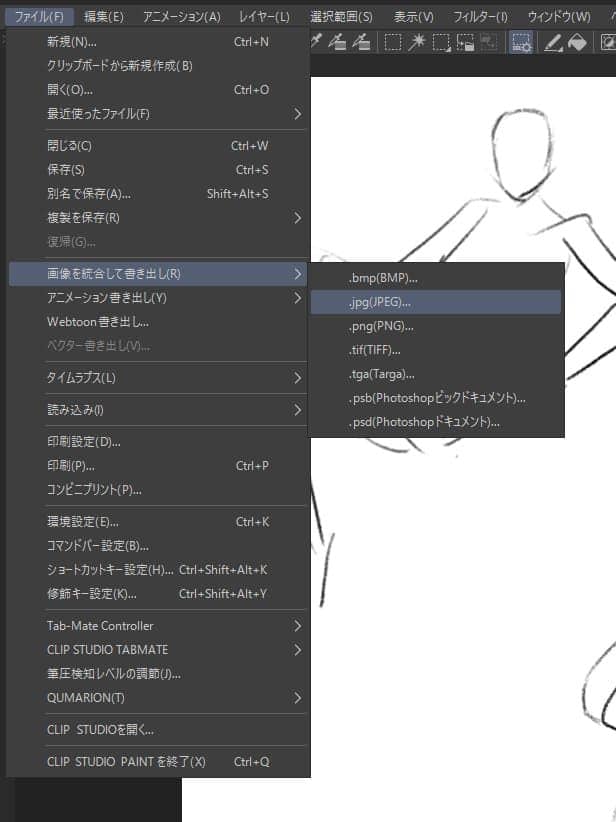
Task: Choose 開く(O)... menu entry
Action: (158, 90)
